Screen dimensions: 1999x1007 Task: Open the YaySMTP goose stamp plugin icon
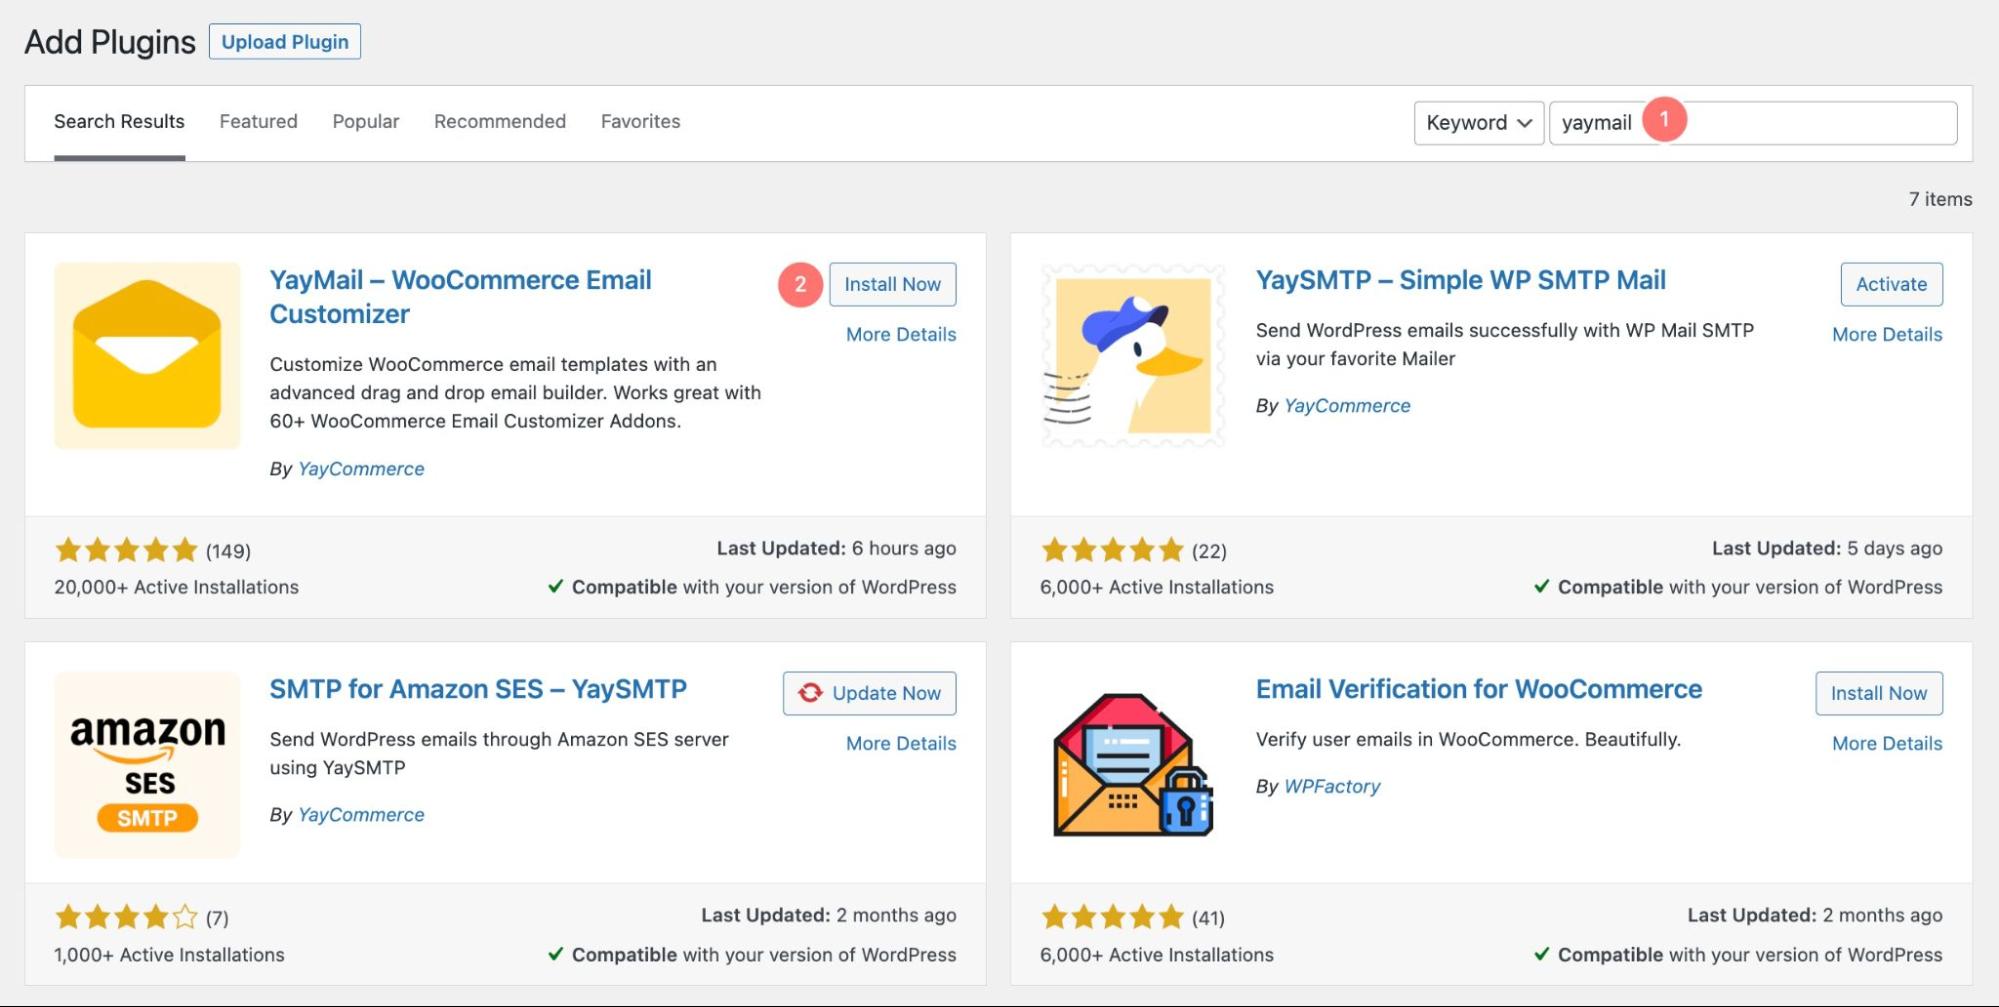click(x=1133, y=355)
